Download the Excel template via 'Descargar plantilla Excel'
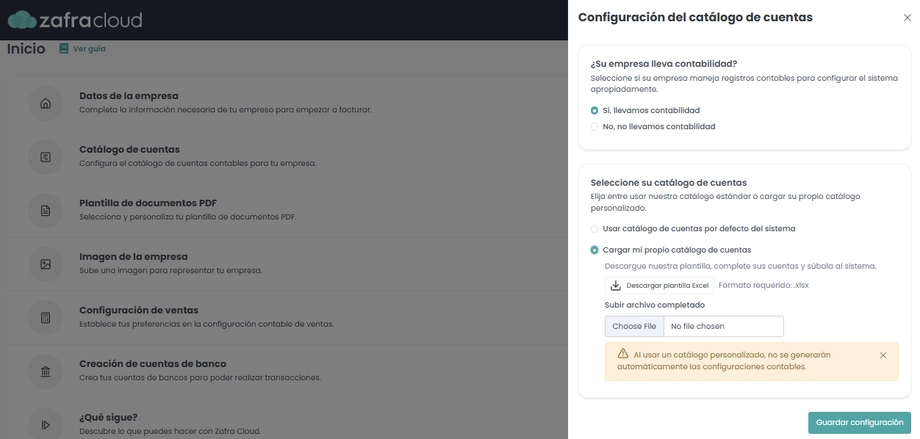 click(x=659, y=285)
